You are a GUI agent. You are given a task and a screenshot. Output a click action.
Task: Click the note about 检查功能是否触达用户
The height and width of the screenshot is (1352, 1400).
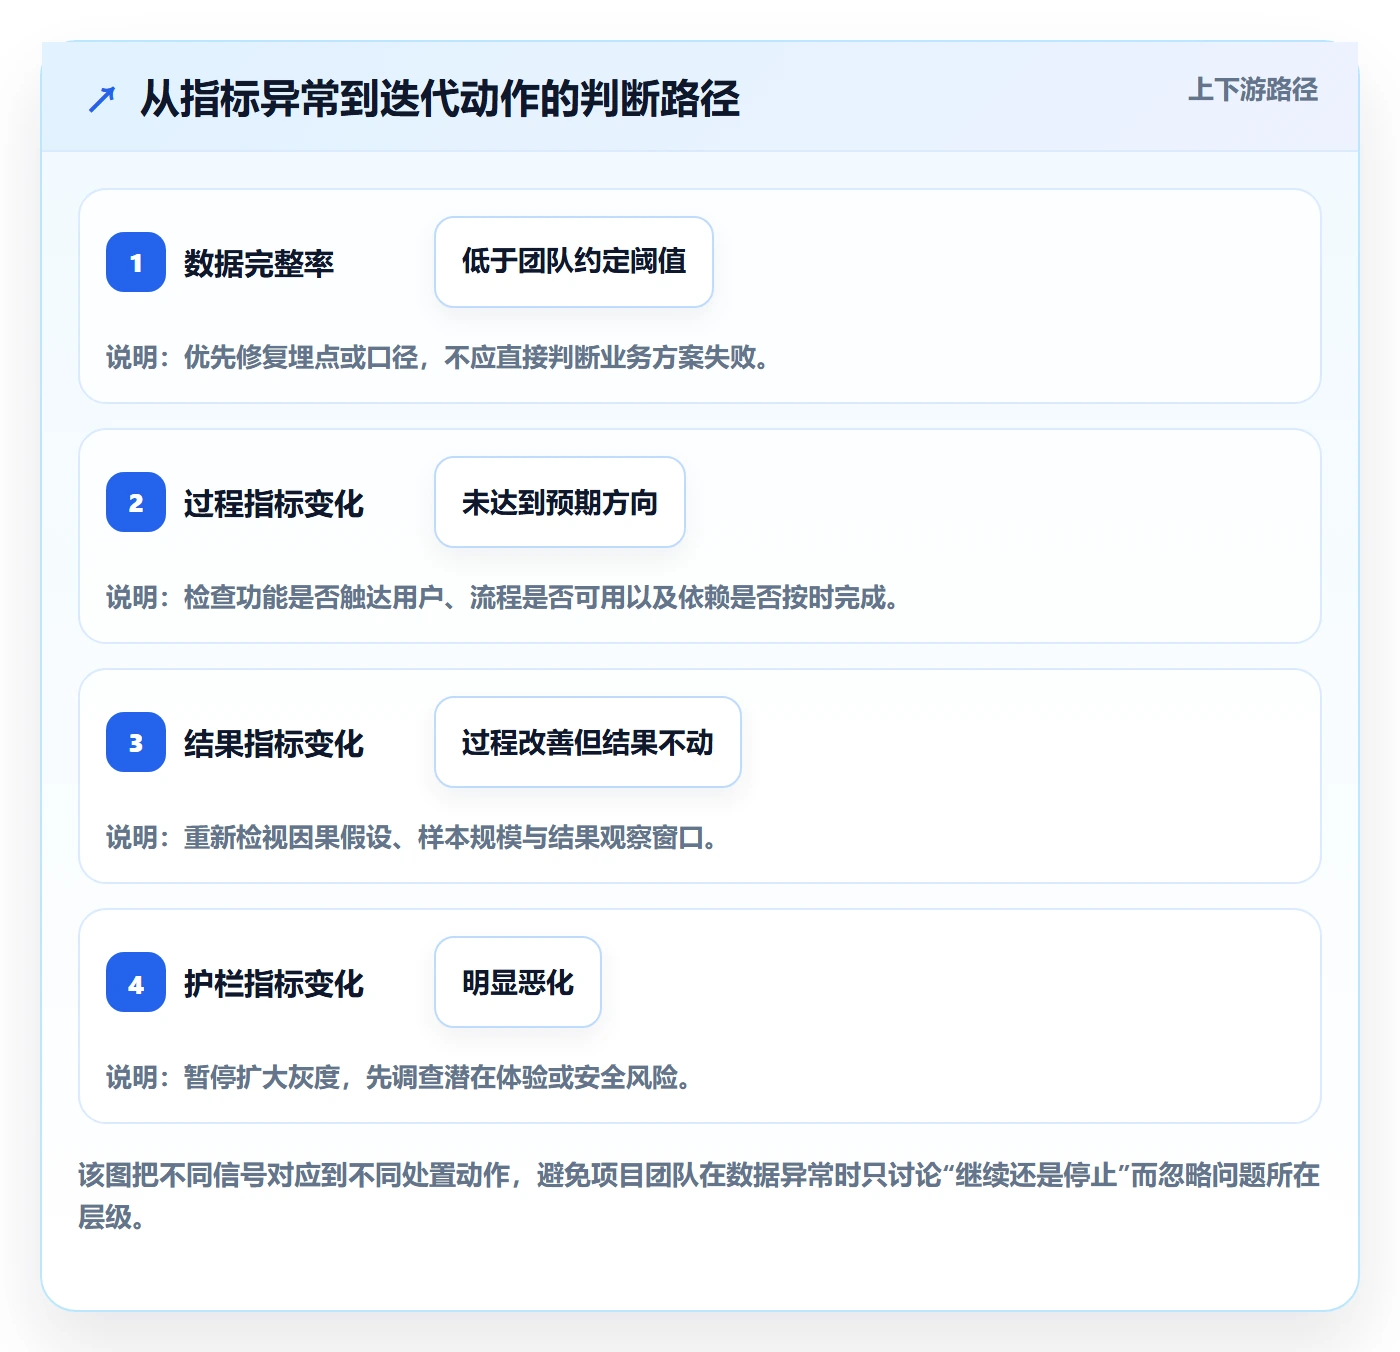[x=504, y=597]
